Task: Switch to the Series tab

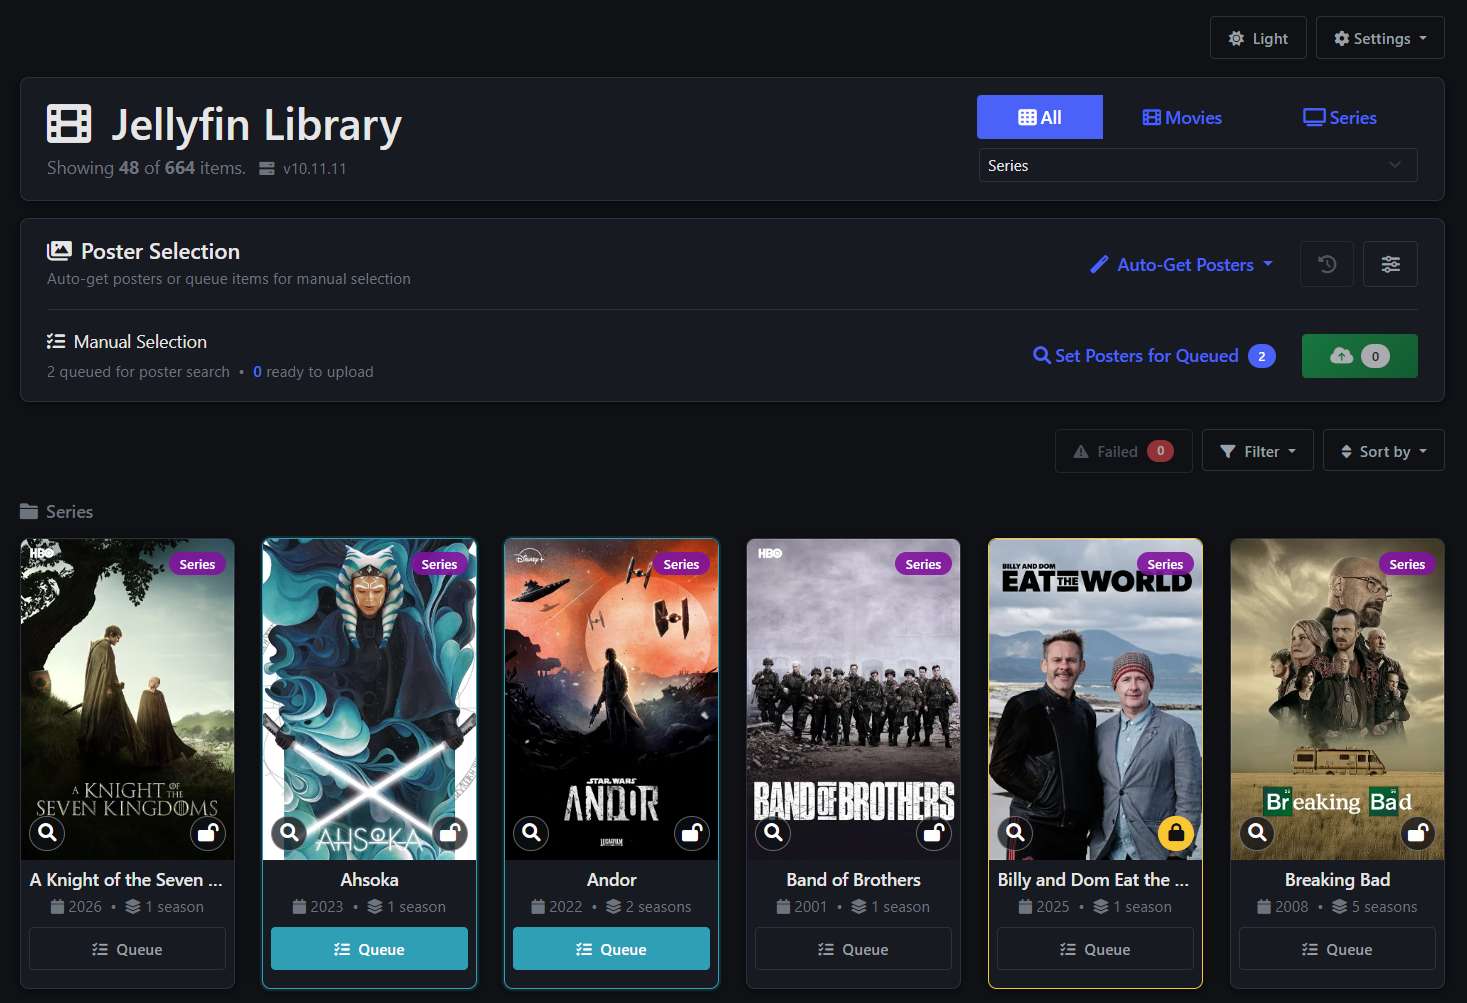Action: coord(1340,117)
